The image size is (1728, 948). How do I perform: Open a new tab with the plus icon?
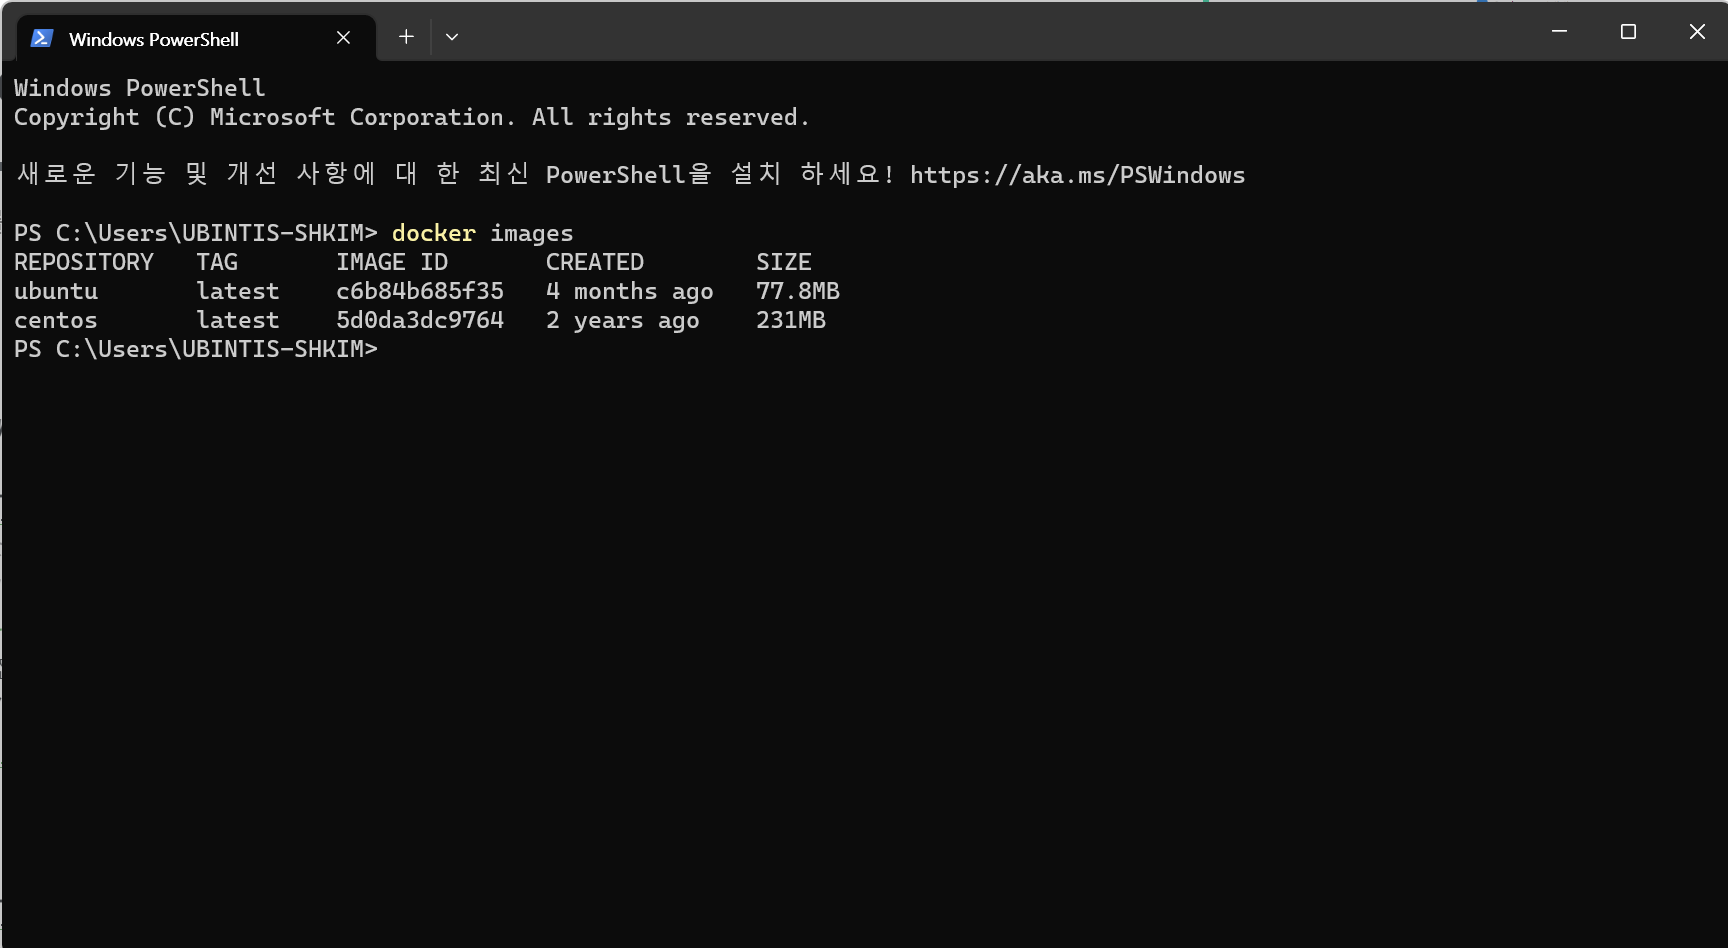tap(406, 36)
